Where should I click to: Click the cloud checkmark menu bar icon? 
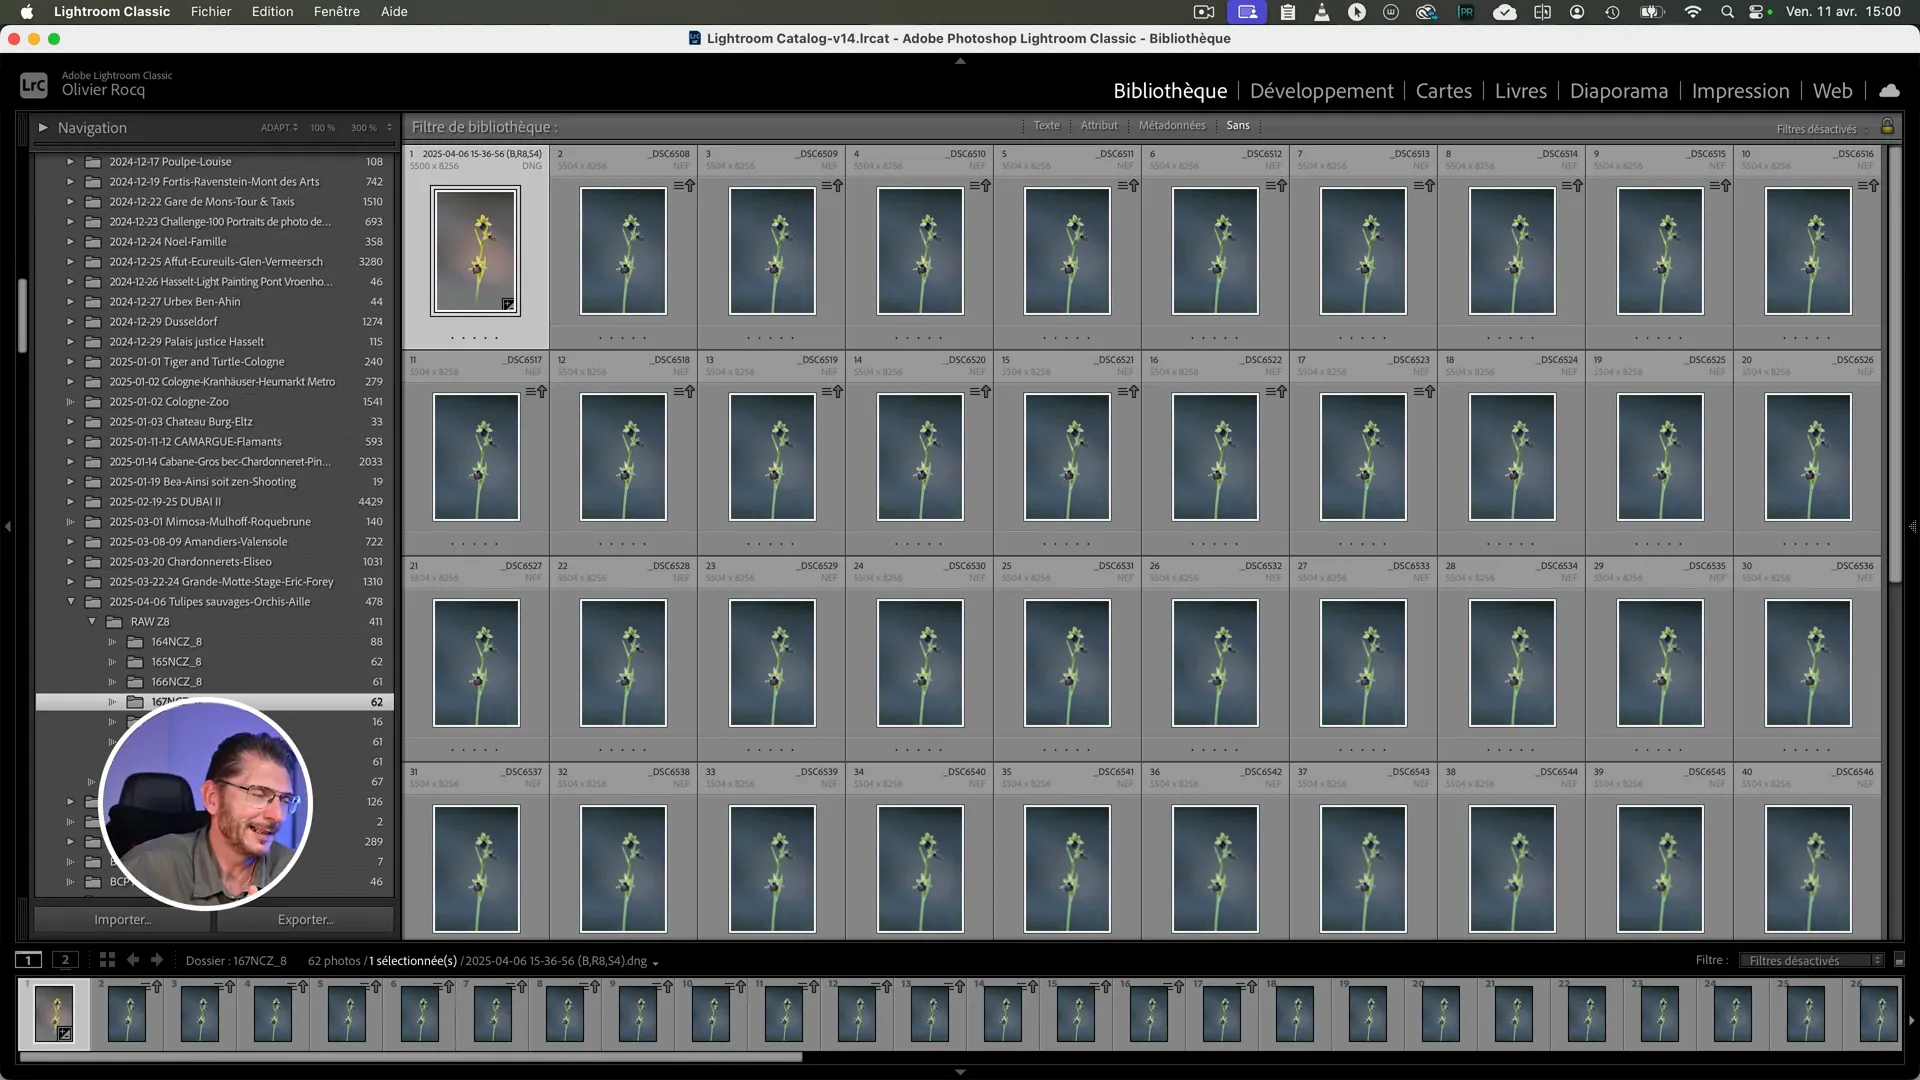click(x=1504, y=12)
